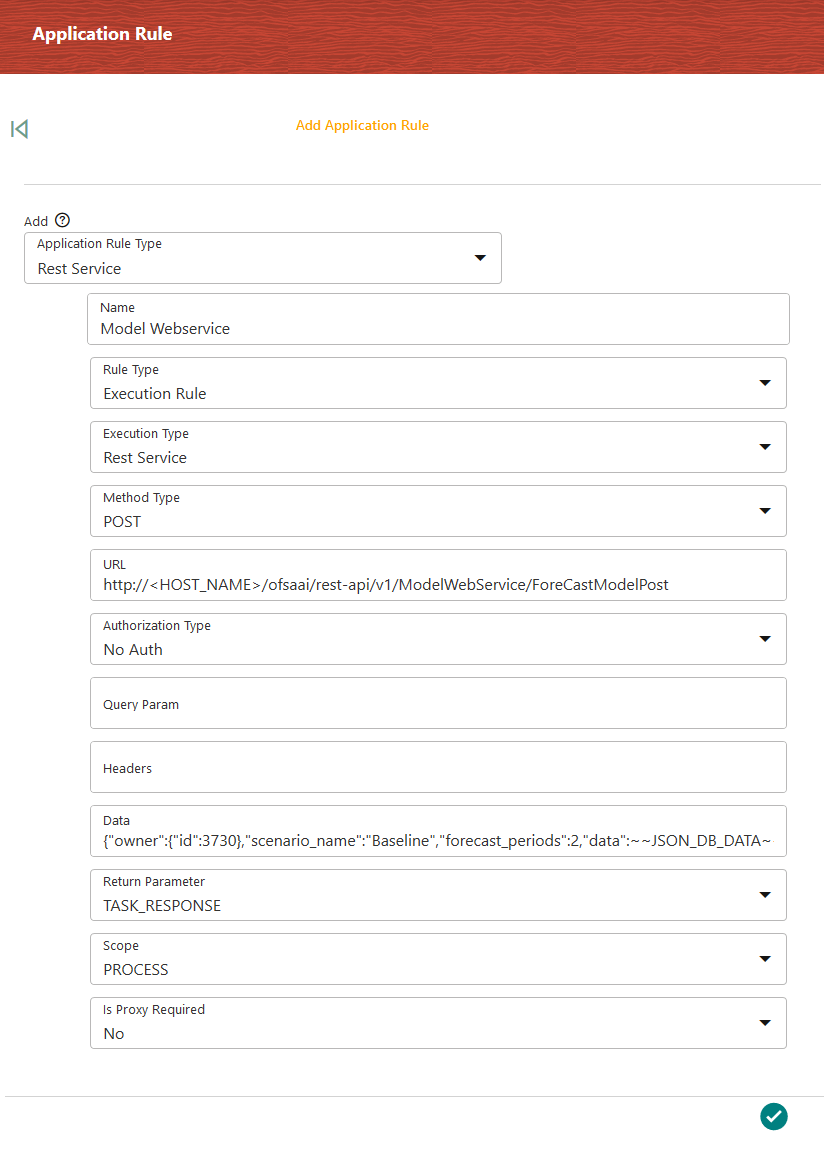Expand the Execution Type dropdown

click(438, 447)
